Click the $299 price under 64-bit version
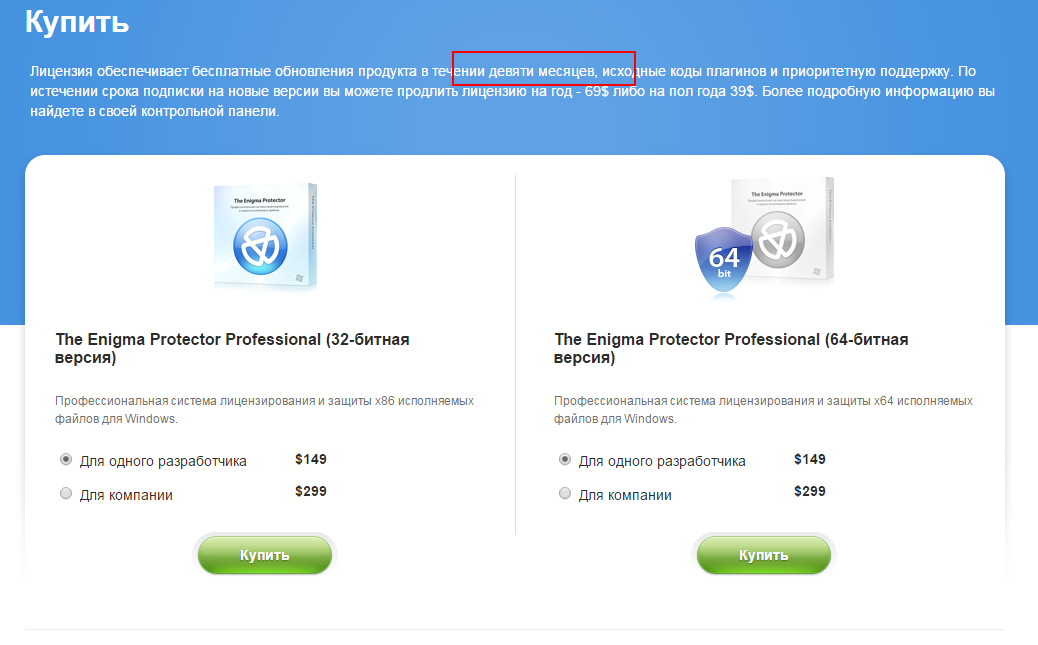 [810, 491]
